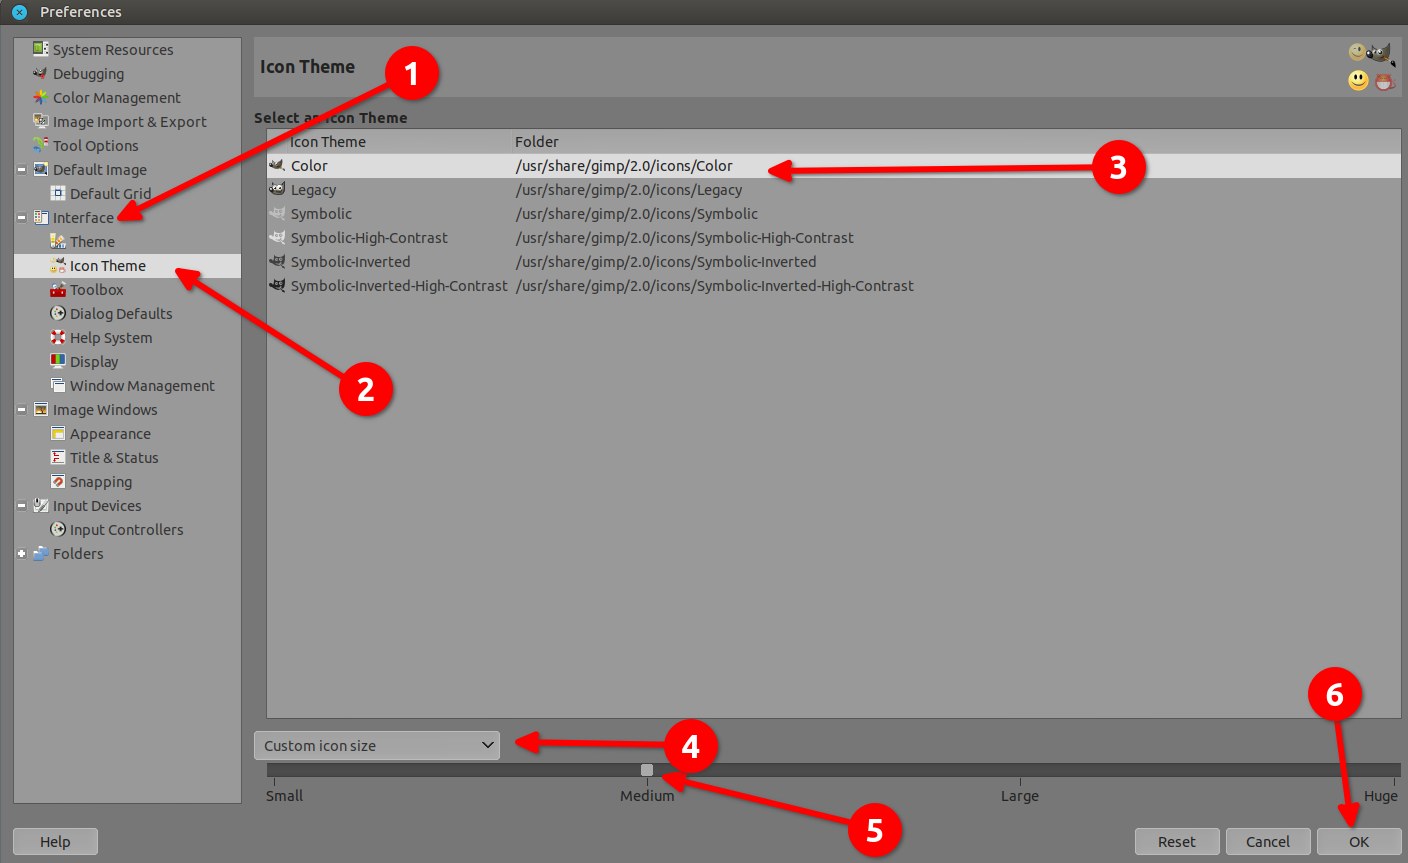Sort by the Icon Theme column header
Image resolution: width=1408 pixels, height=863 pixels.
click(389, 142)
